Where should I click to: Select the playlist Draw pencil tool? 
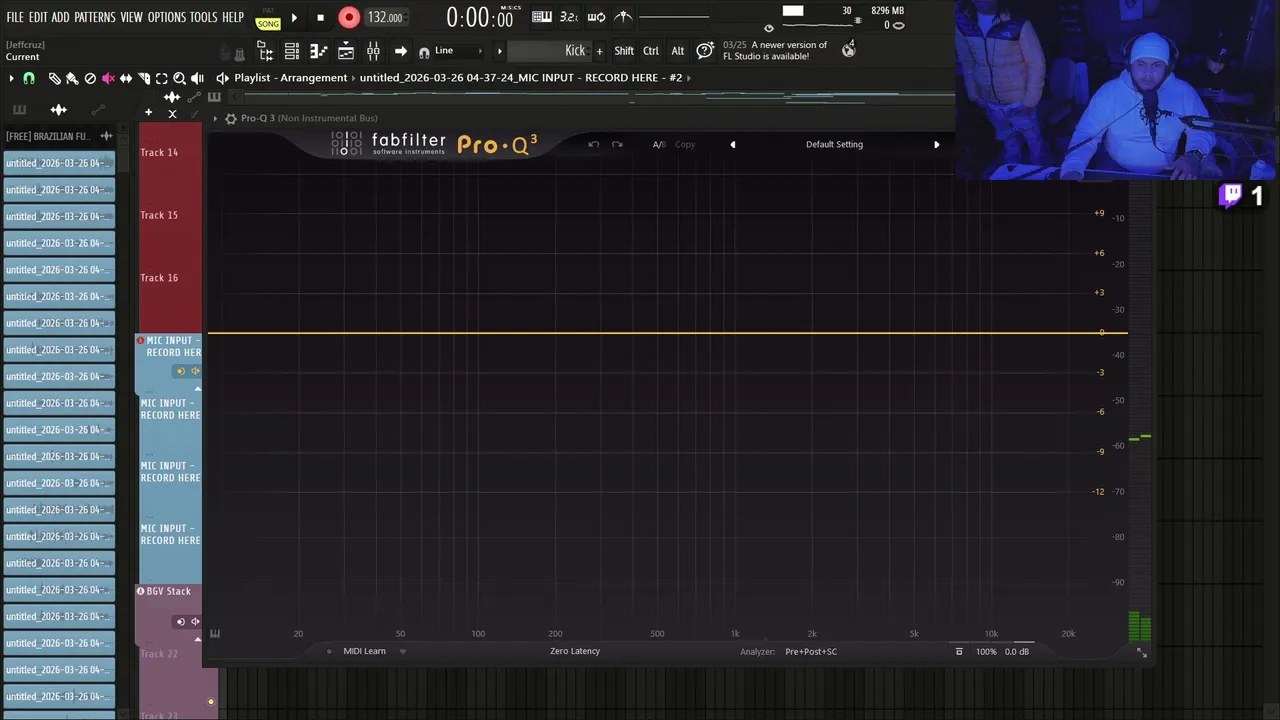tap(55, 78)
